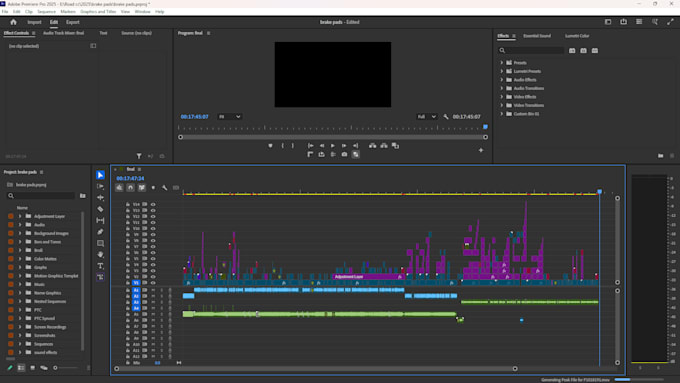Viewport: 680px width, 383px height.
Task: Switch to the Essential Sound tab
Action: (x=537, y=36)
